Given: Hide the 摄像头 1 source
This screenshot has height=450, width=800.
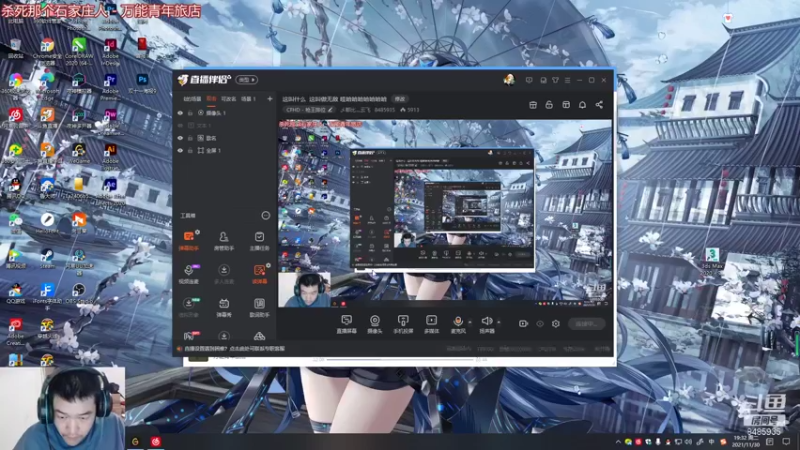Looking at the screenshot, I should click(180, 113).
